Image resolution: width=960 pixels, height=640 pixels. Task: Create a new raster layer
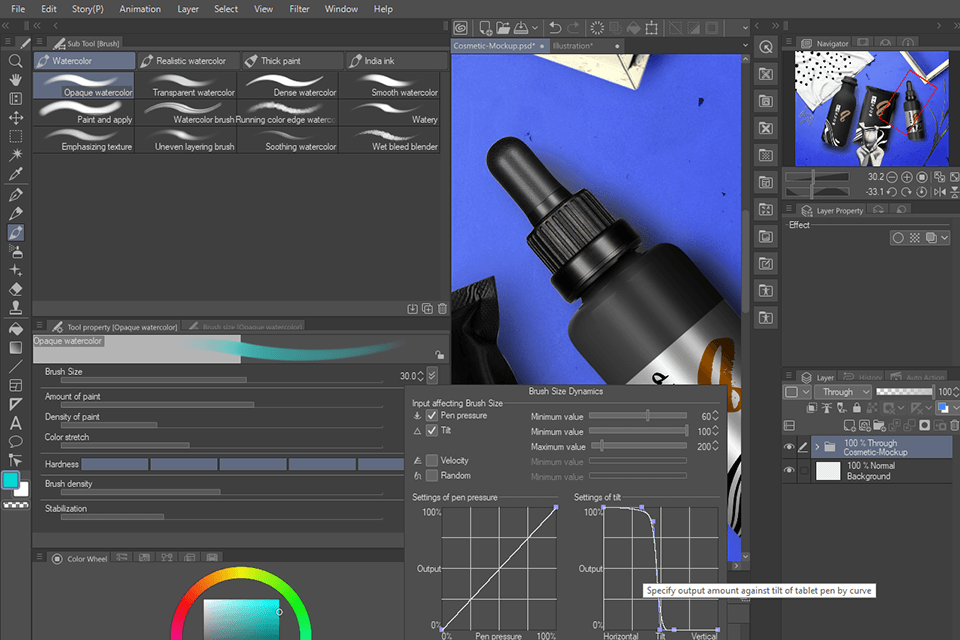pyautogui.click(x=849, y=425)
